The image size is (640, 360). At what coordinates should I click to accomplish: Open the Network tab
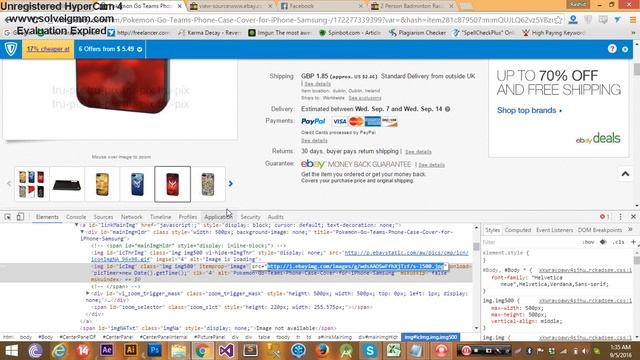[131, 217]
